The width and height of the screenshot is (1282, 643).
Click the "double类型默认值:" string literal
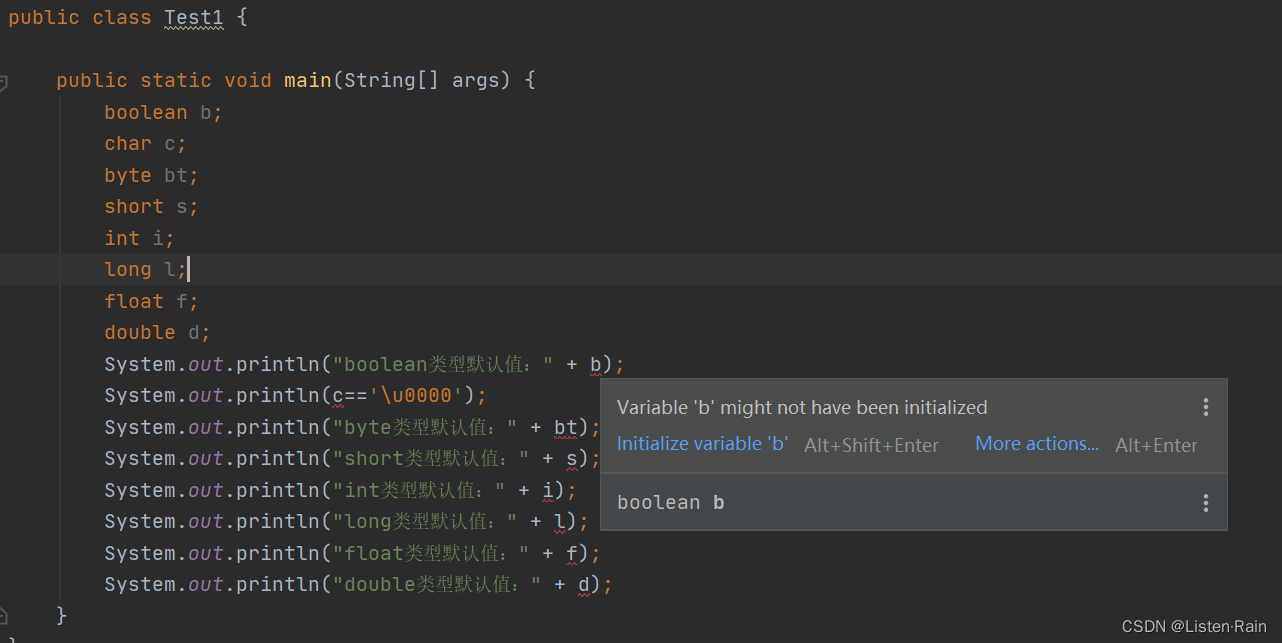[437, 584]
